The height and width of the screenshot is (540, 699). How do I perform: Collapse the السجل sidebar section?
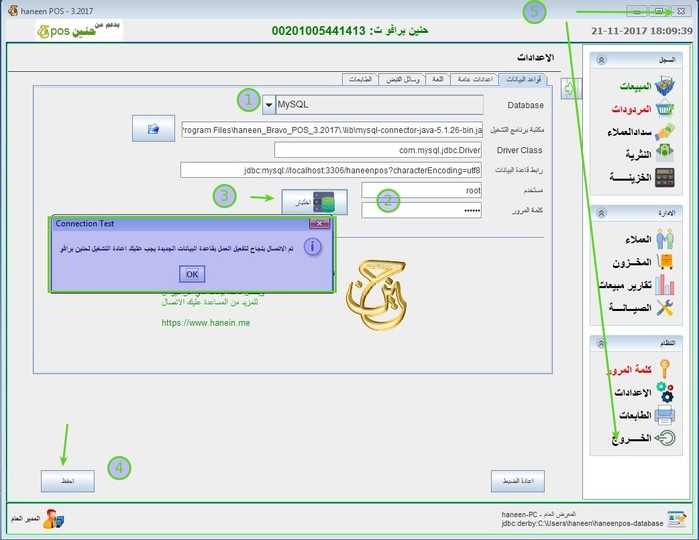(601, 60)
